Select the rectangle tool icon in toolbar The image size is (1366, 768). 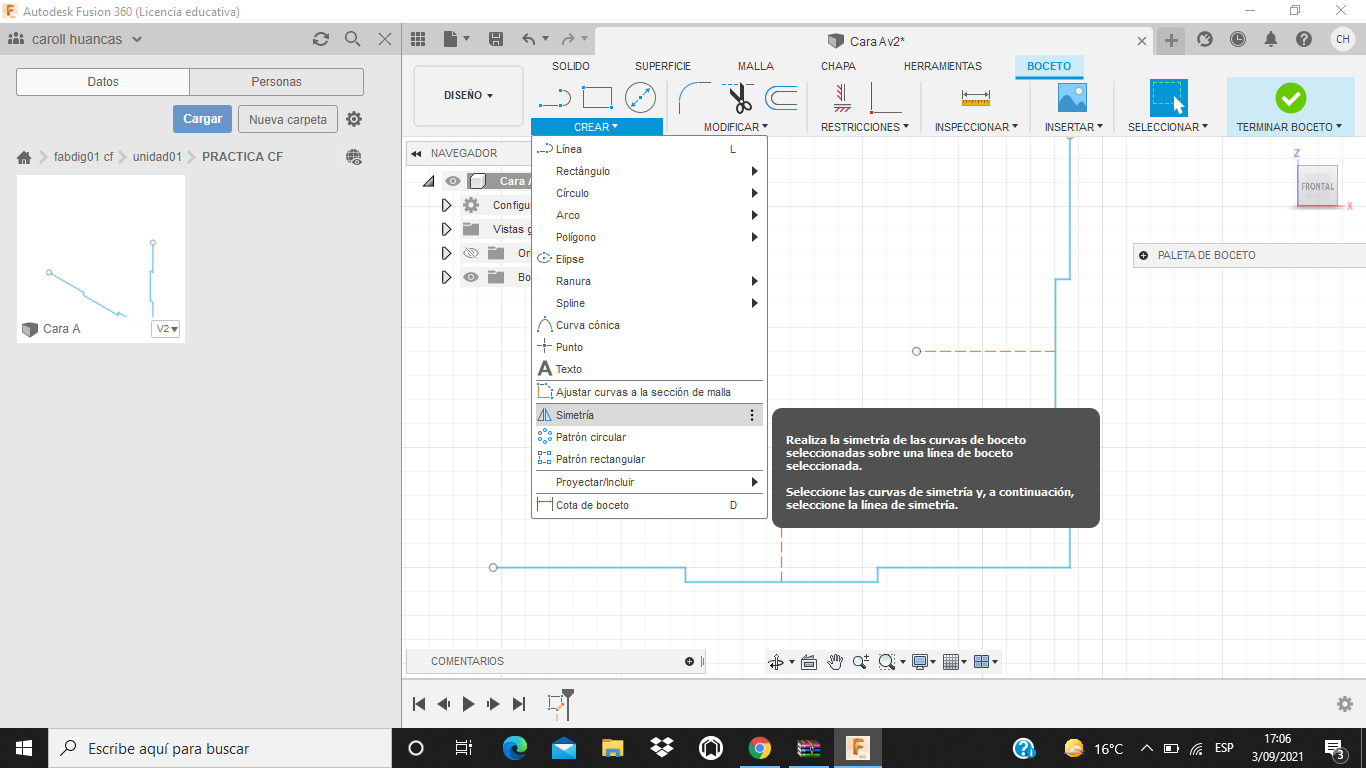pos(597,97)
